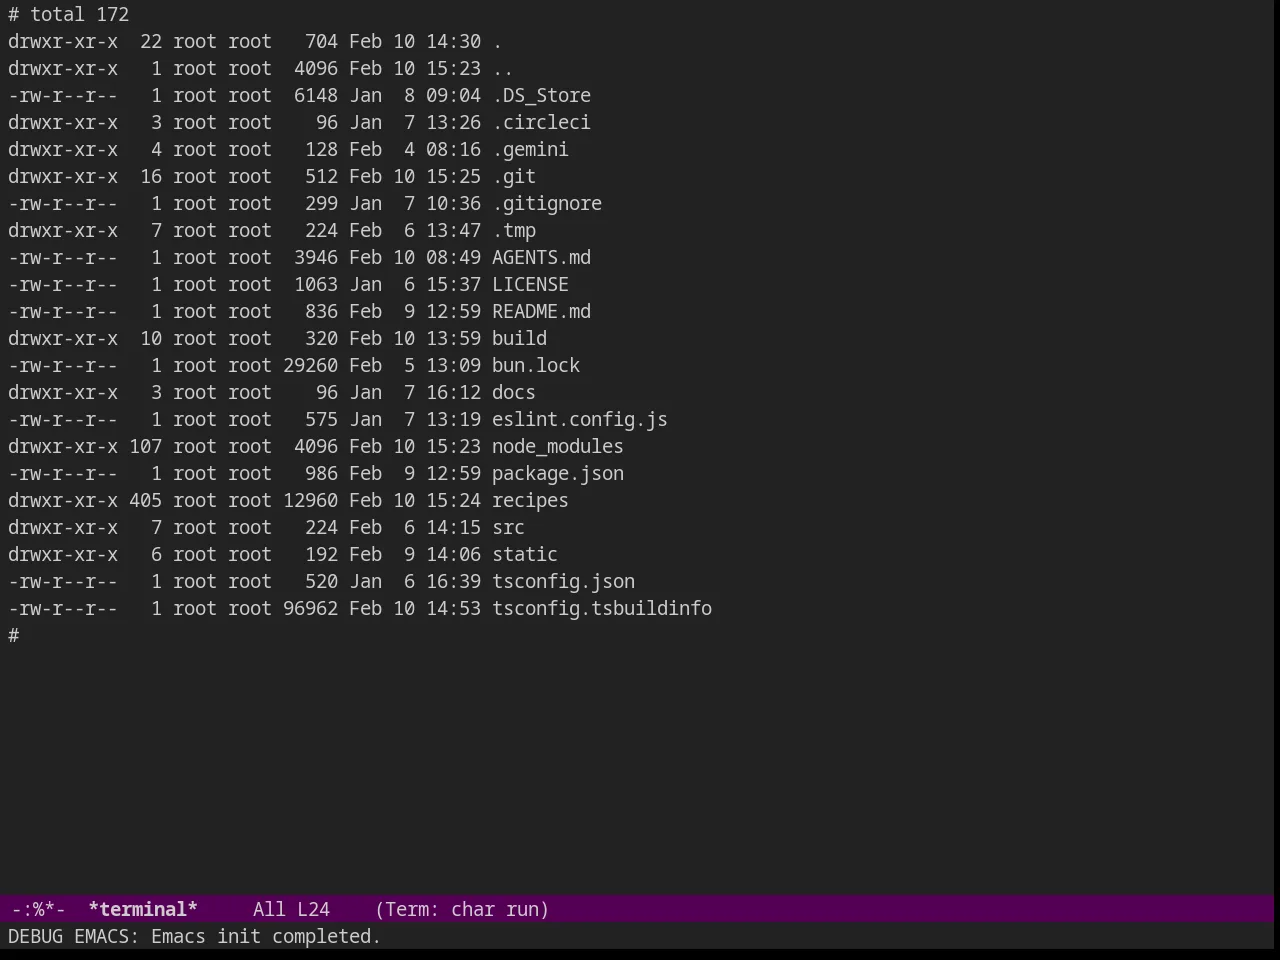Click the shell prompt at the bottom
Image resolution: width=1280 pixels, height=960 pixels.
(x=14, y=635)
